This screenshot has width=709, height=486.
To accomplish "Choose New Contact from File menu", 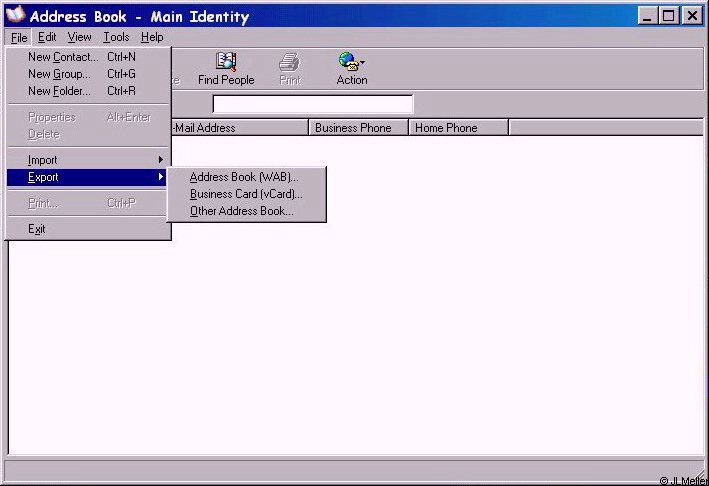I will (62, 57).
